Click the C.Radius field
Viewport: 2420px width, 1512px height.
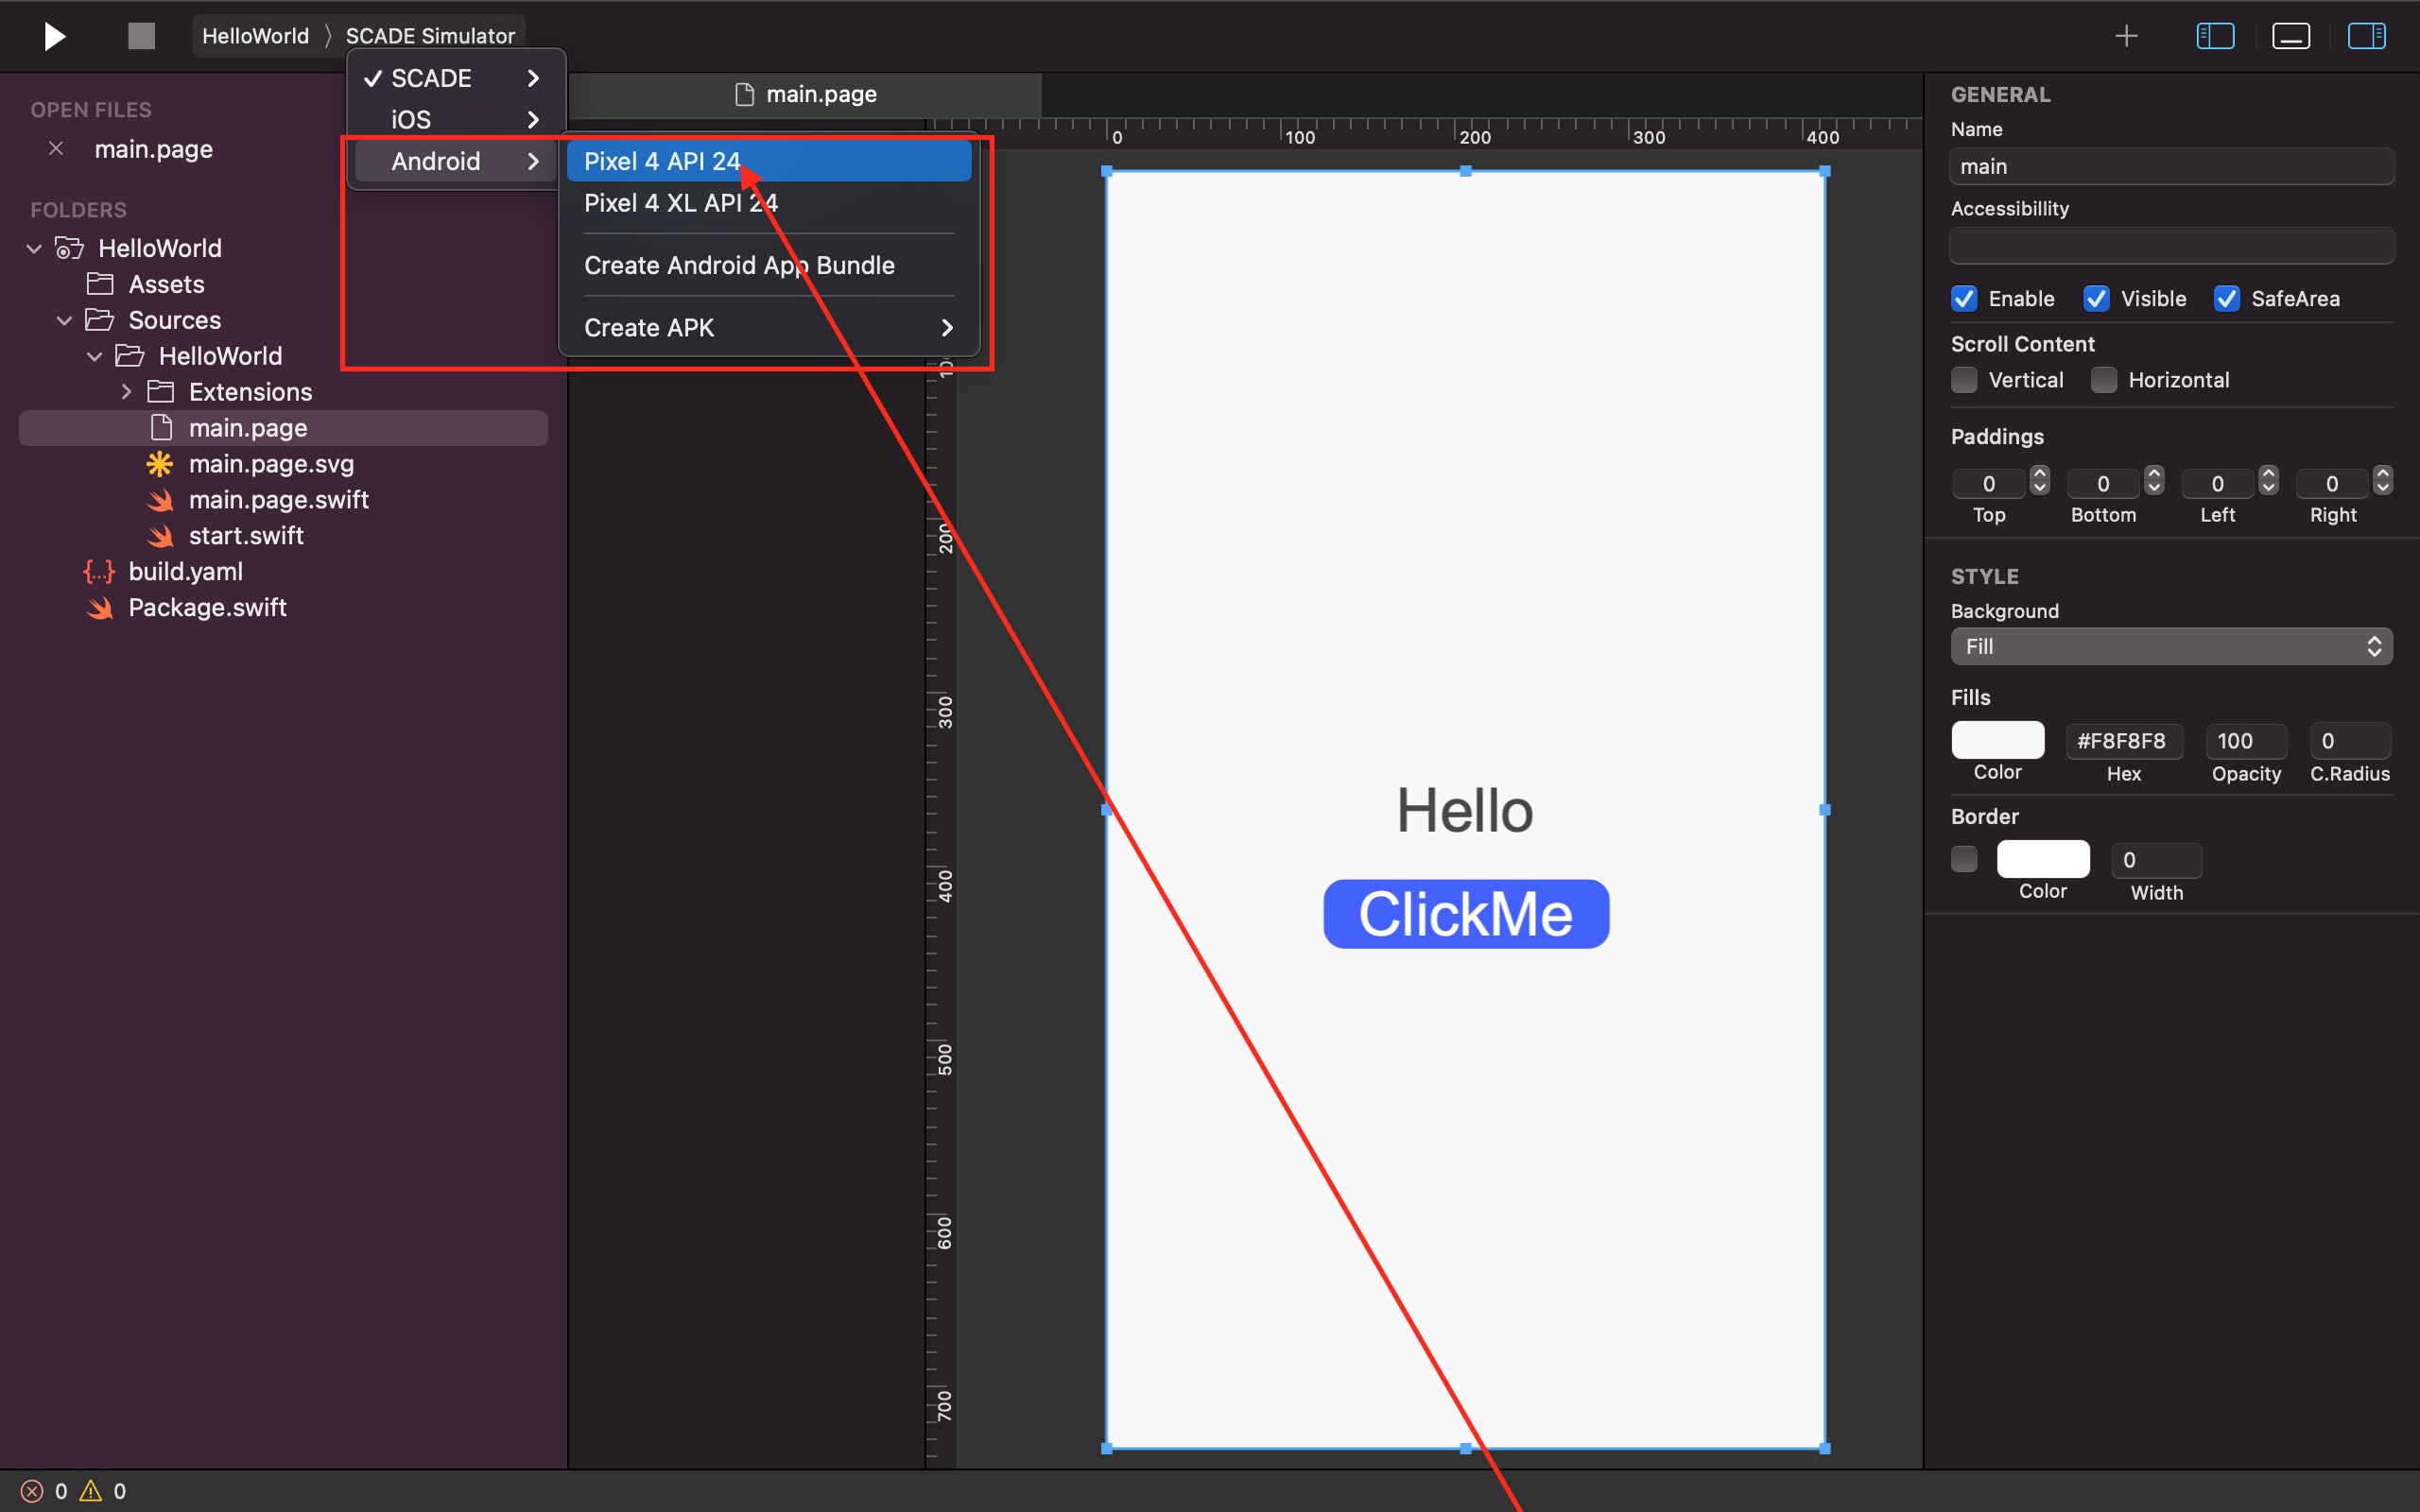[x=2350, y=741]
